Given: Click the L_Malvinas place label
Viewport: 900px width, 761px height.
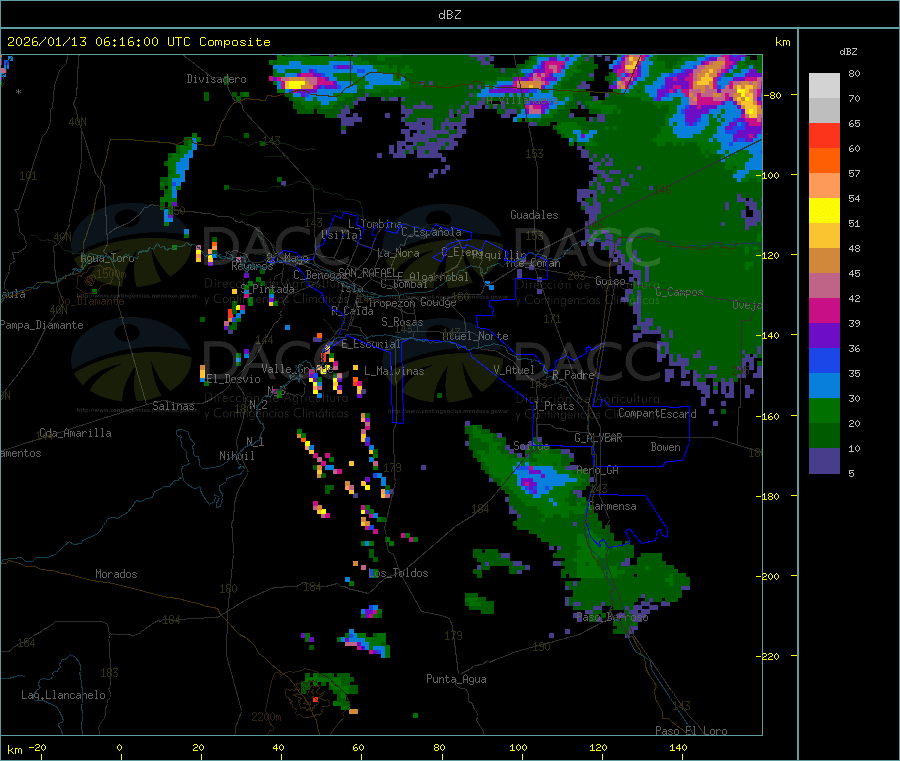Looking at the screenshot, I should (x=394, y=371).
